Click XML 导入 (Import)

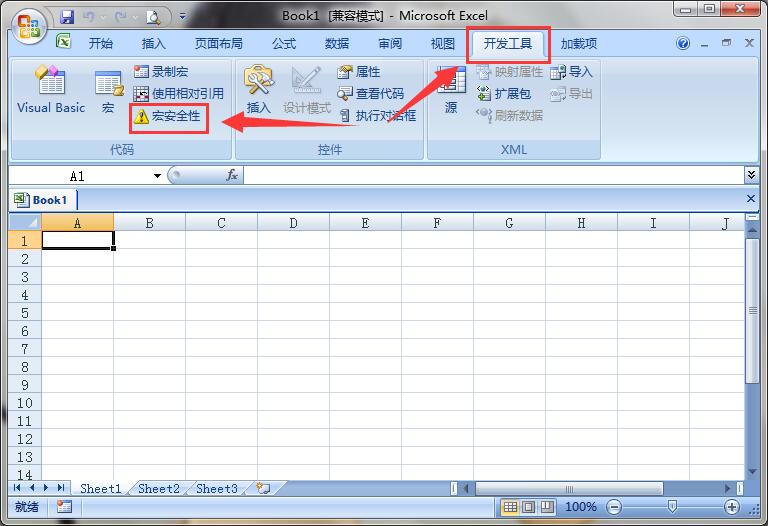[x=572, y=72]
